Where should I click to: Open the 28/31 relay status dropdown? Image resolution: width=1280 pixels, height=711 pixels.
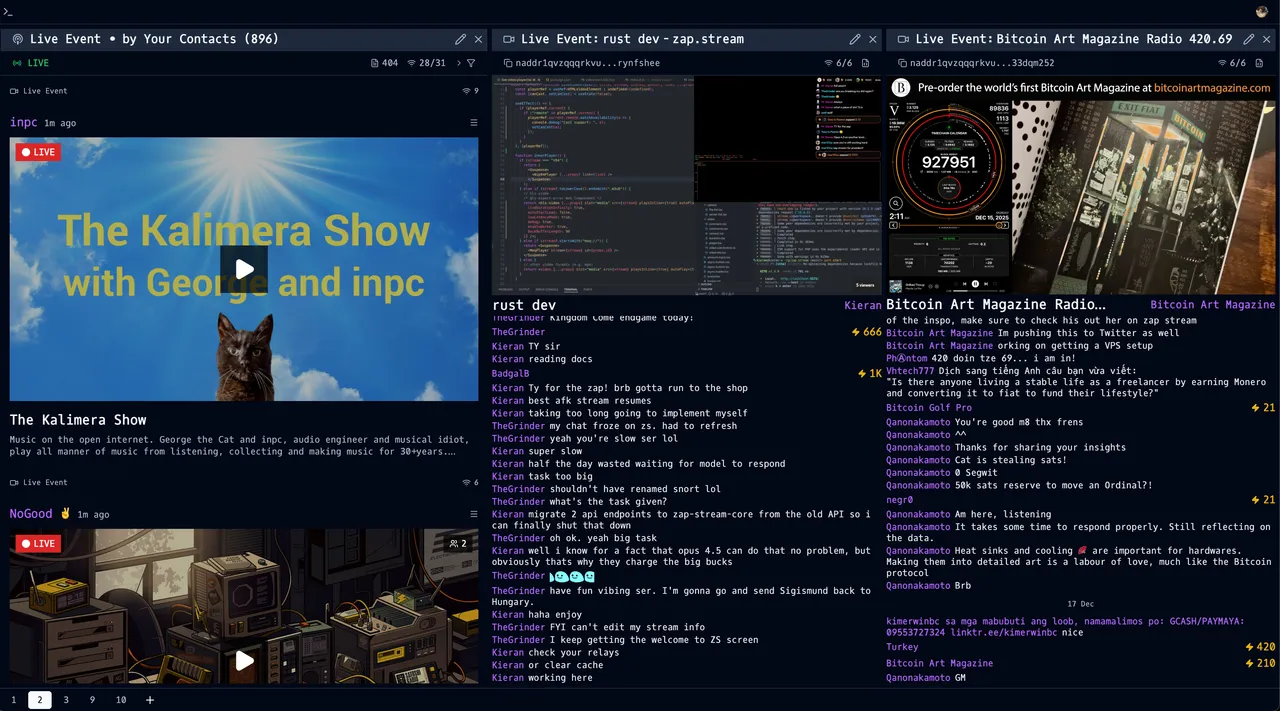point(425,63)
